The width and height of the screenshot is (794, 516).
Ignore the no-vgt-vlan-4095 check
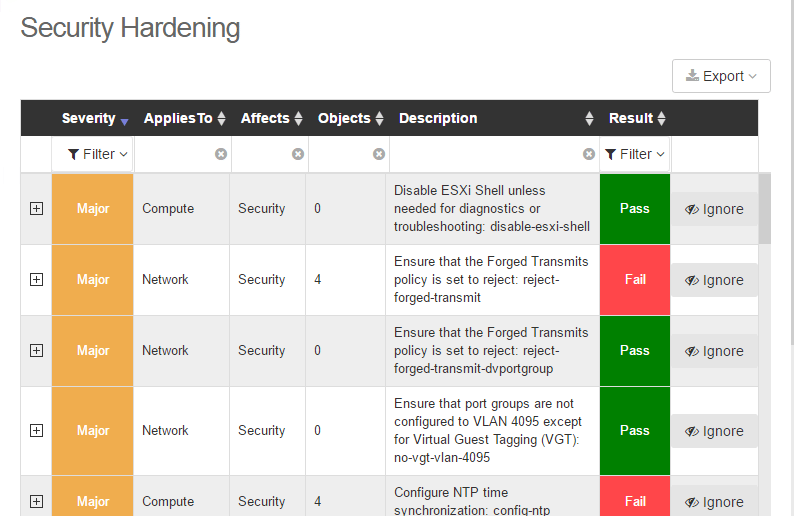coord(714,431)
